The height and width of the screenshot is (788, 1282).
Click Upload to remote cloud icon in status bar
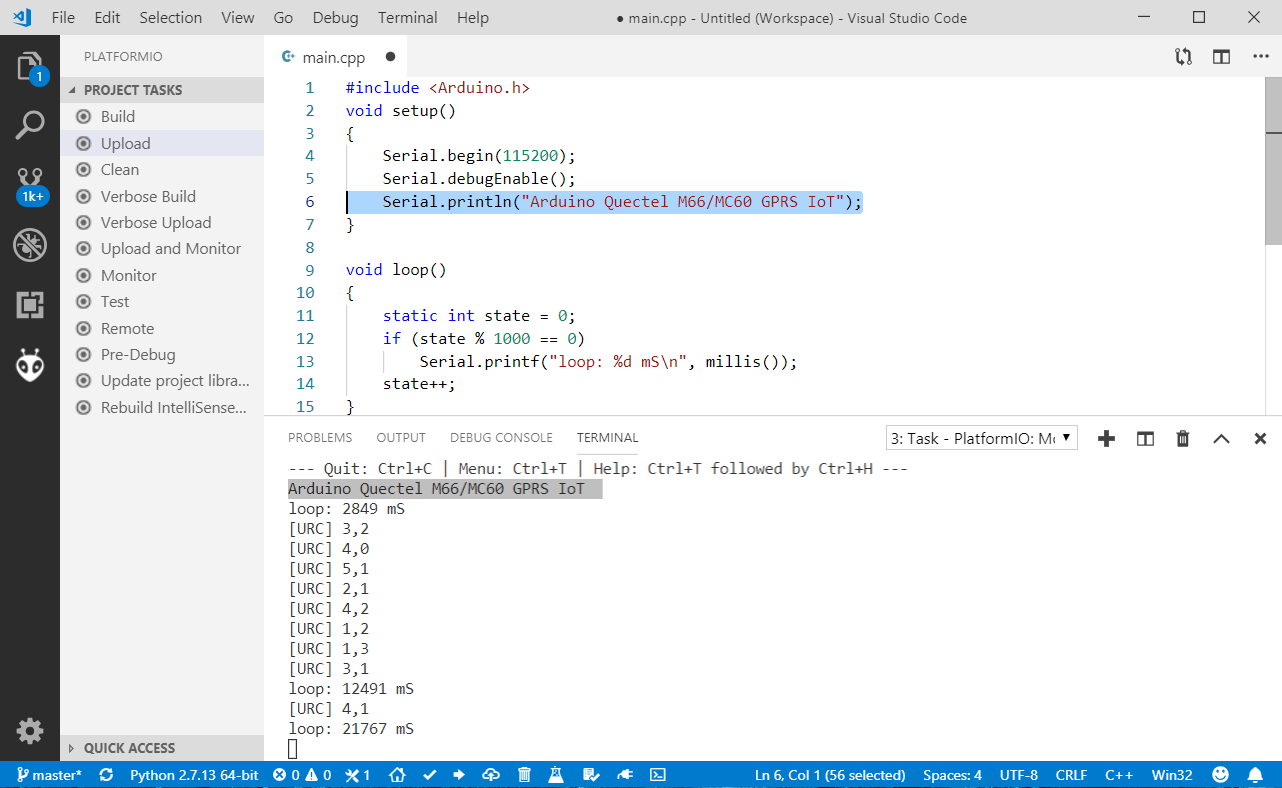click(491, 775)
